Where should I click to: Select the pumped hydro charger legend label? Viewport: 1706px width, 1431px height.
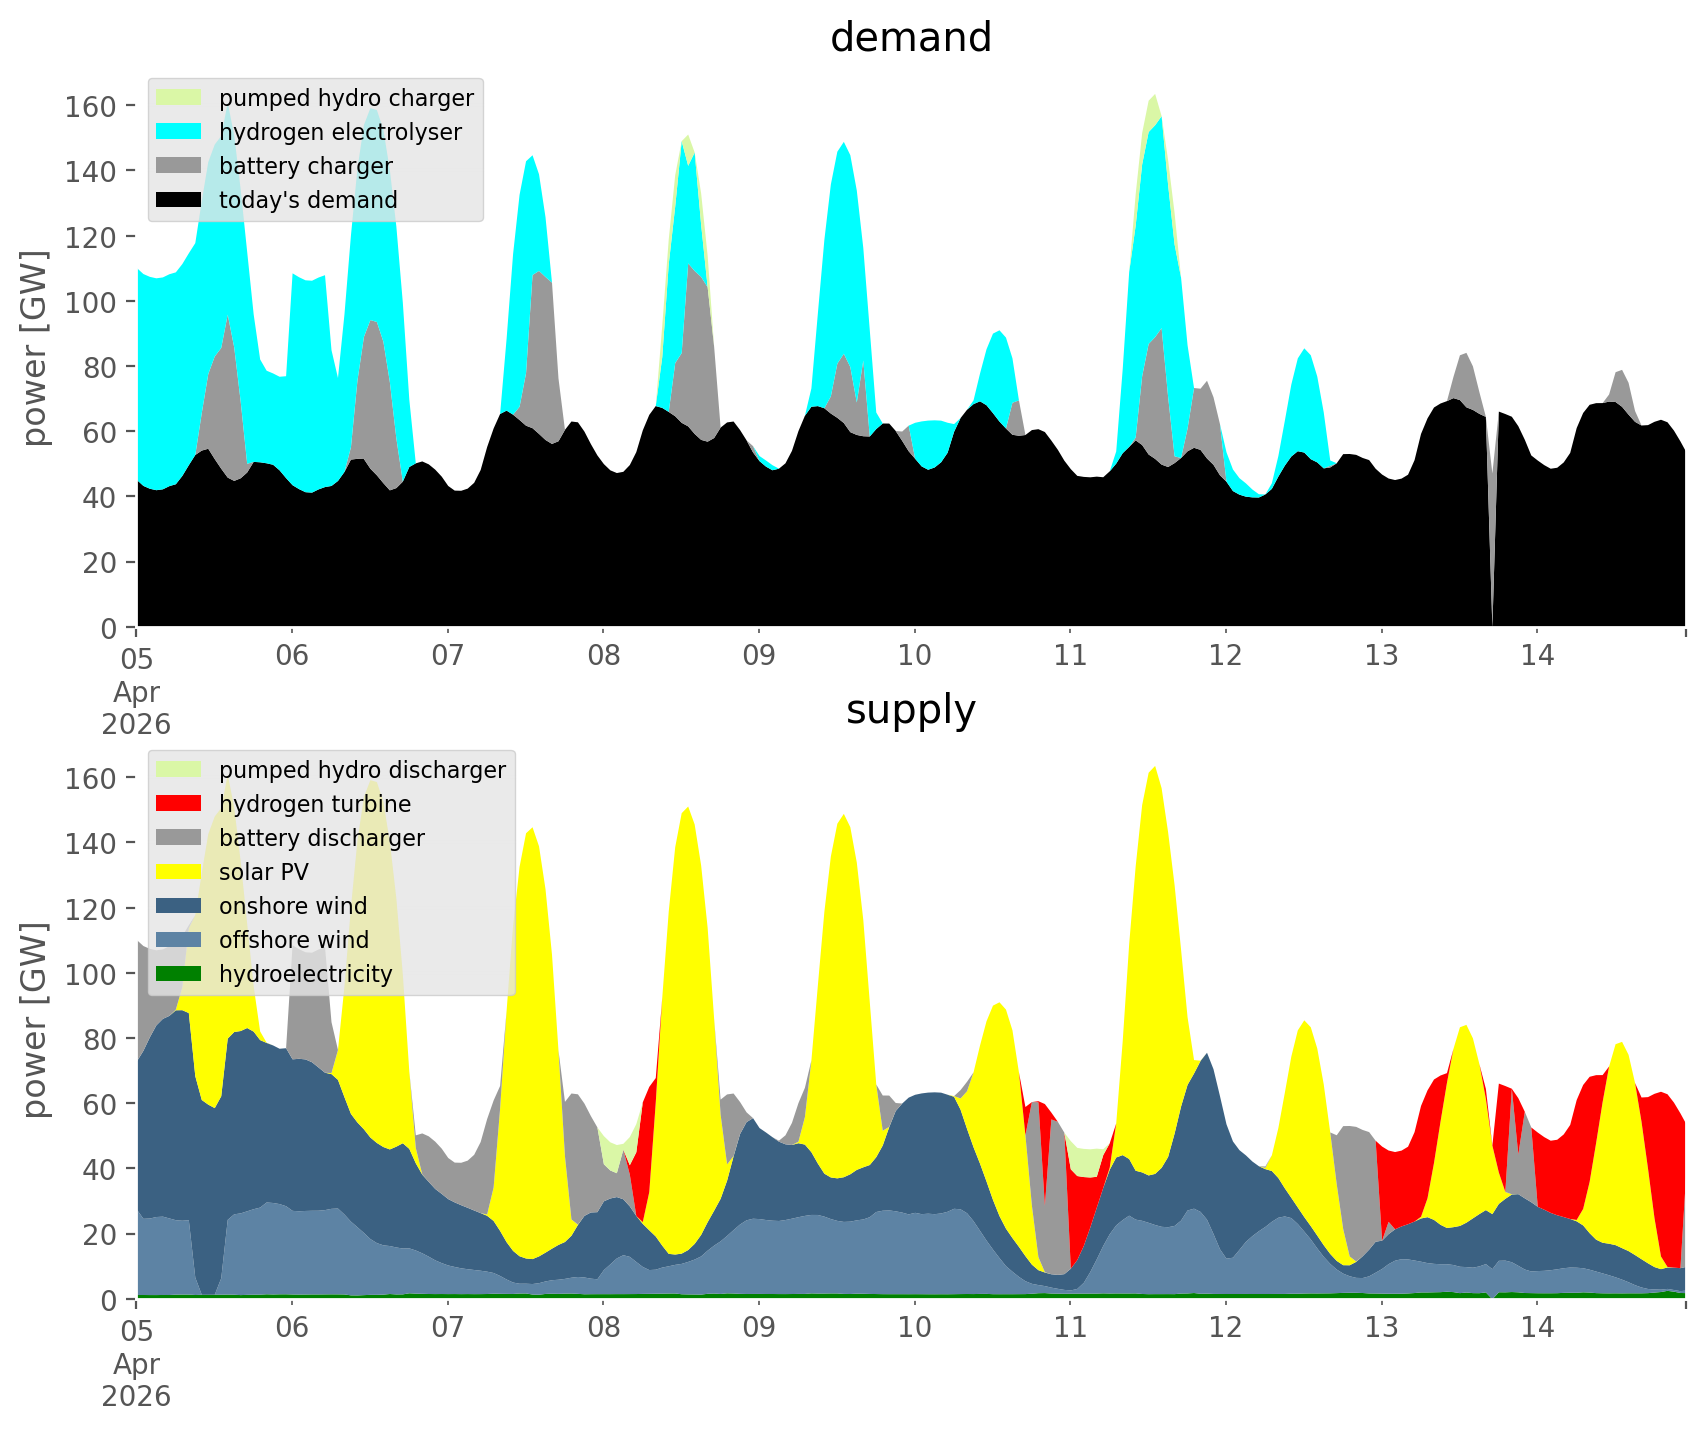click(346, 98)
